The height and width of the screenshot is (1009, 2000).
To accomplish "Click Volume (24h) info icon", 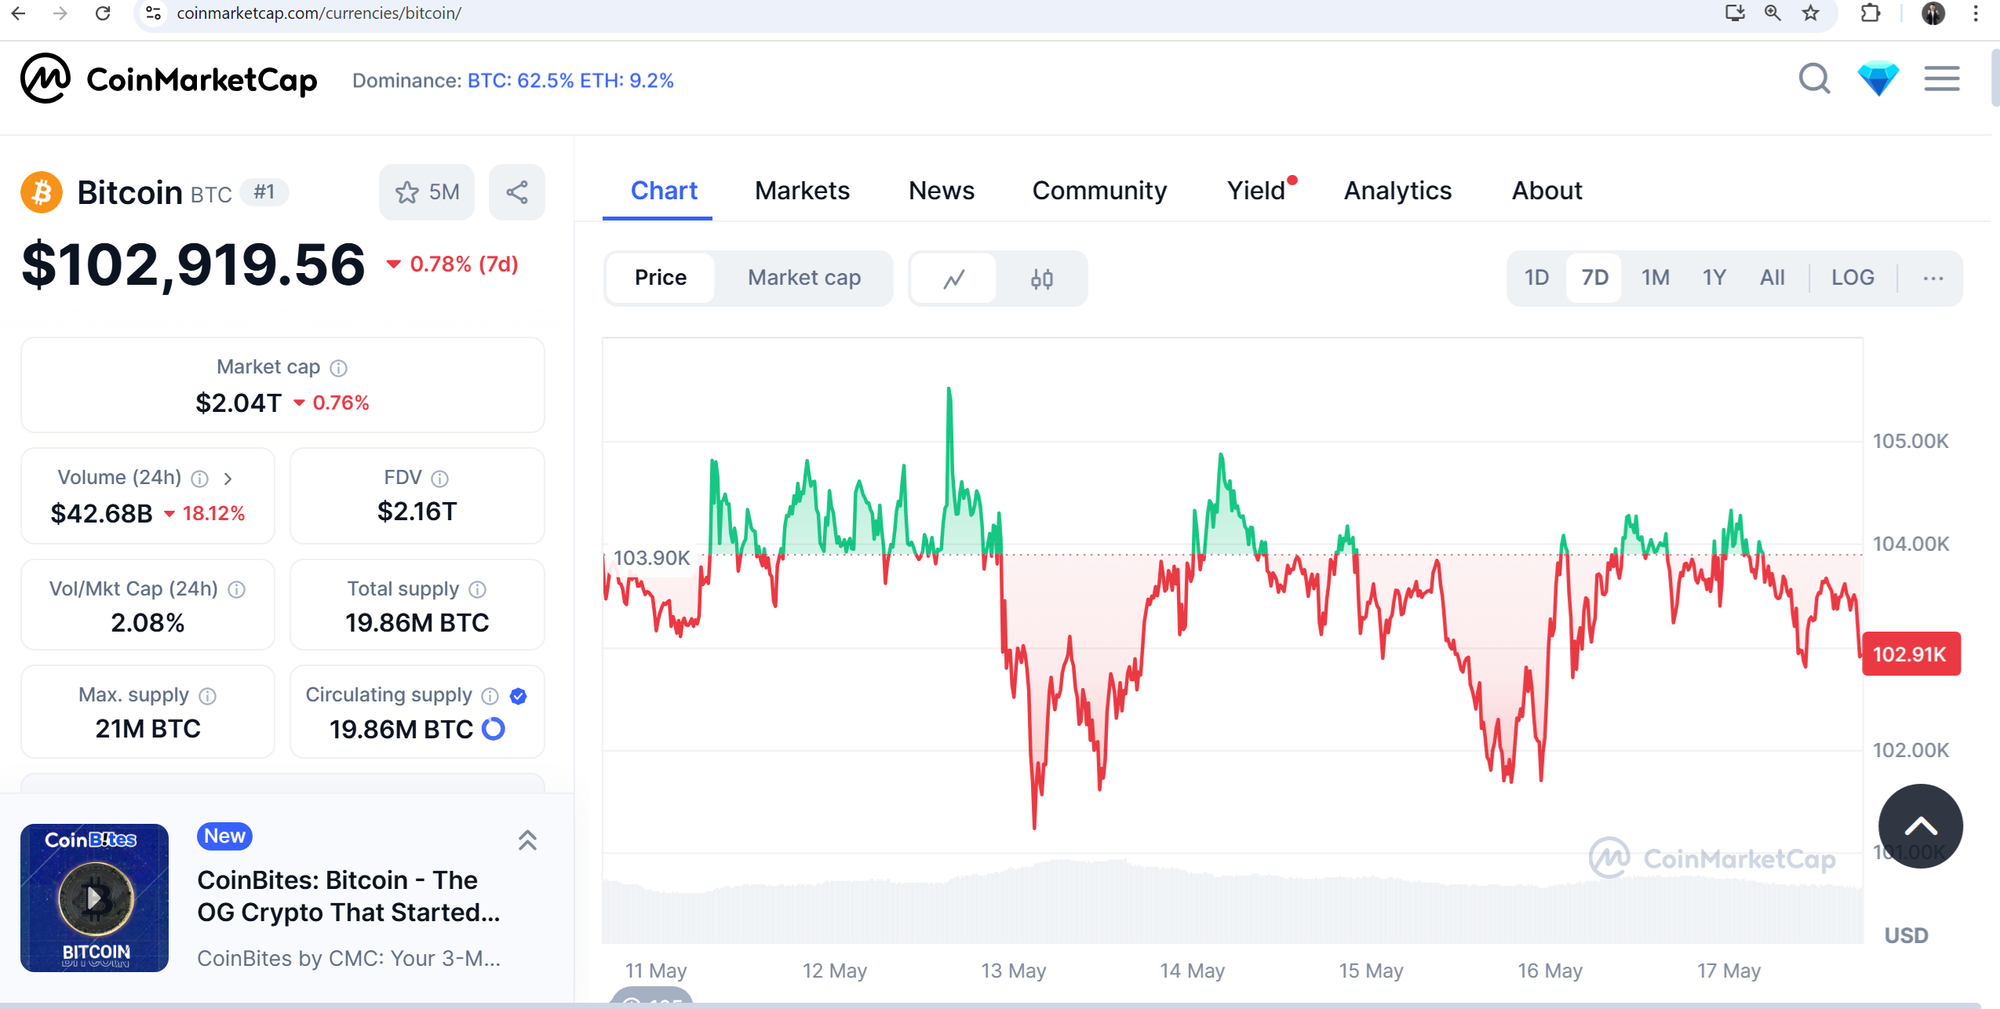I will [200, 479].
